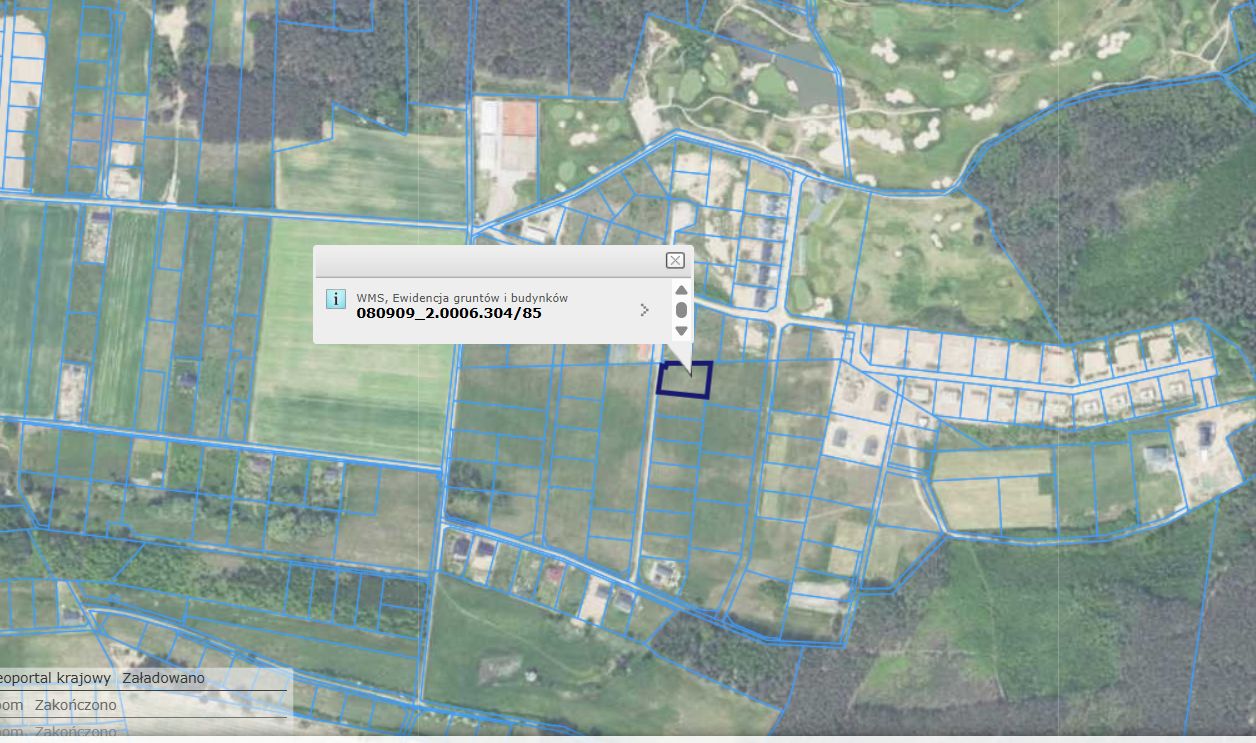
Task: Click the popup scroll down arrow
Action: (x=681, y=331)
